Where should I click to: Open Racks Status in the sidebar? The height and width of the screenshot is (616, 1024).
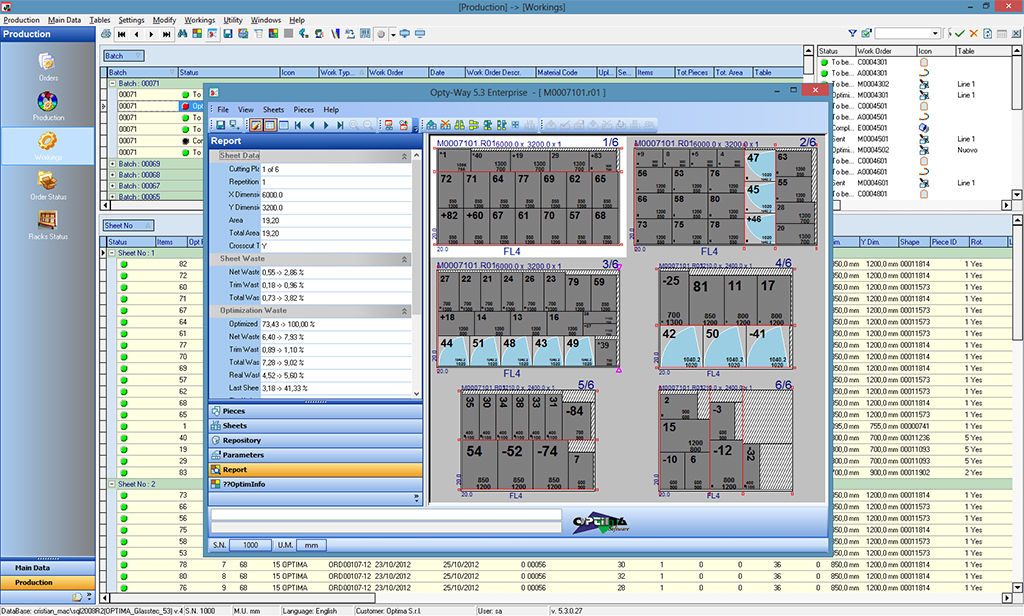tap(48, 225)
